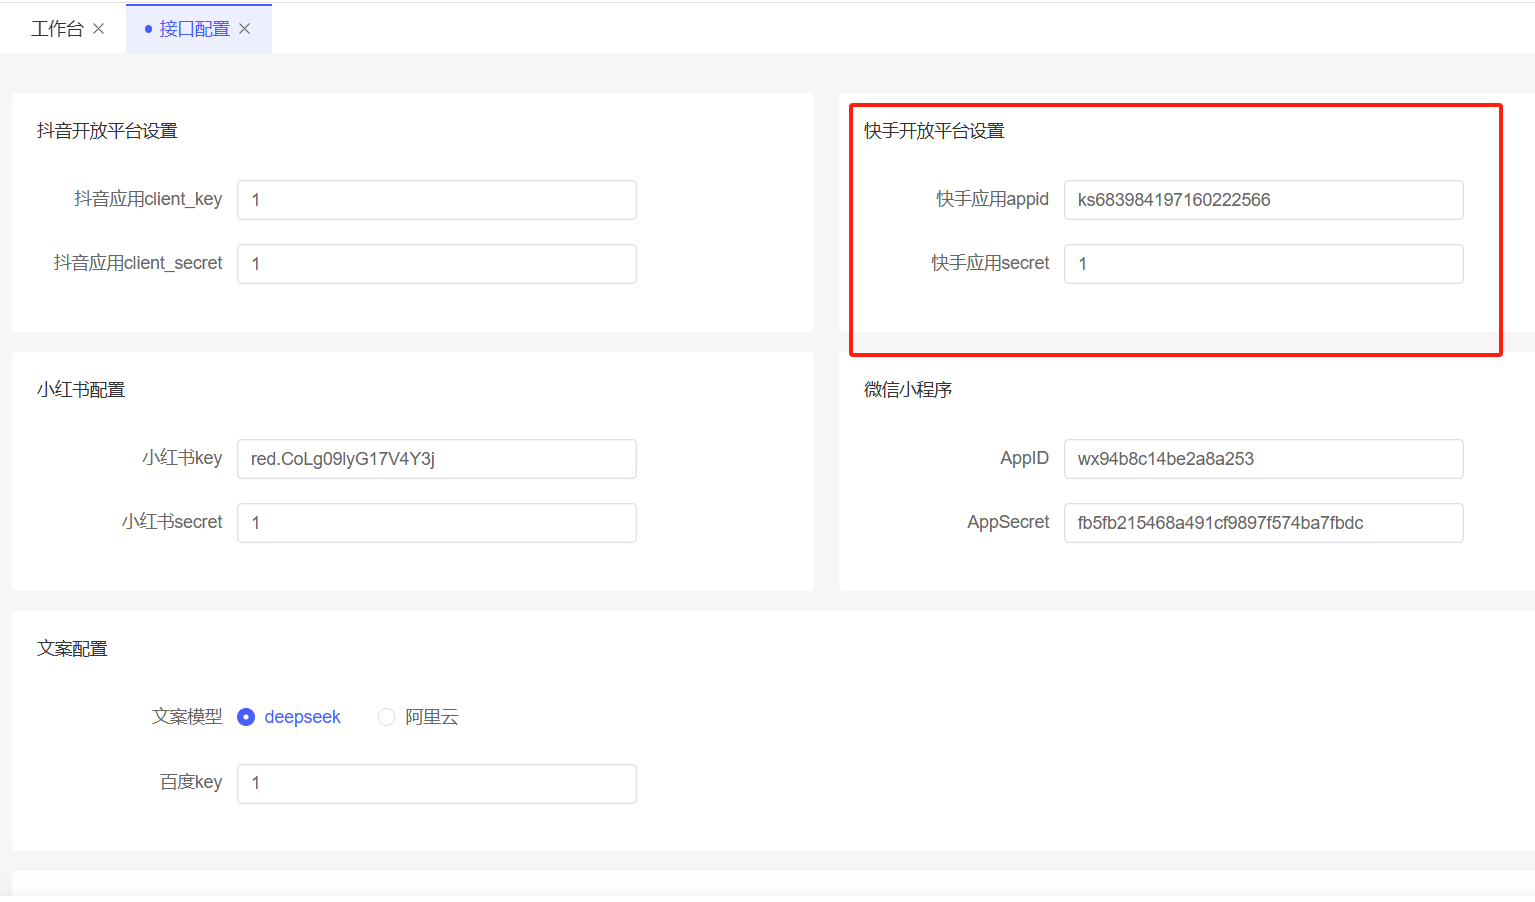Click the WeChat AppID input field

pos(1263,459)
